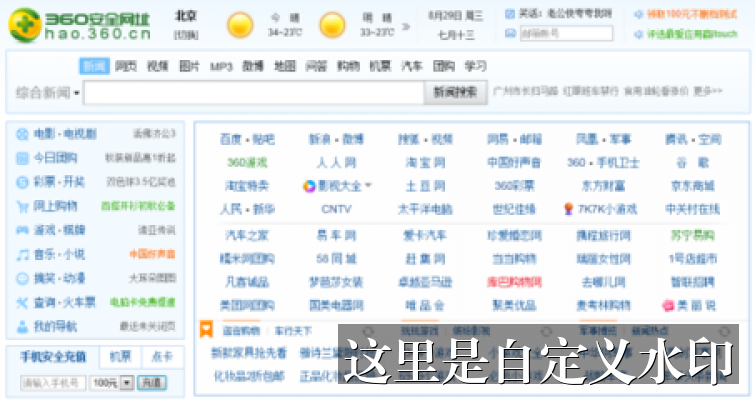Open the 58同城 link
Image resolution: width=755 pixels, height=400 pixels.
point(336,259)
